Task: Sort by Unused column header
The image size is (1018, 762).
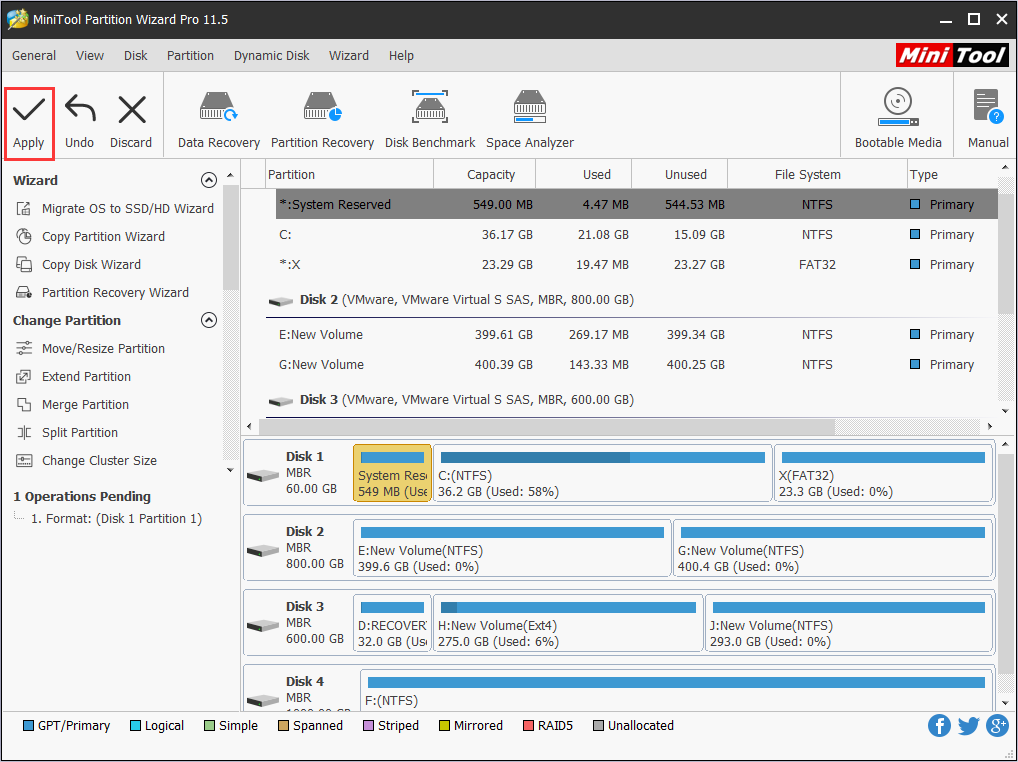Action: (679, 175)
